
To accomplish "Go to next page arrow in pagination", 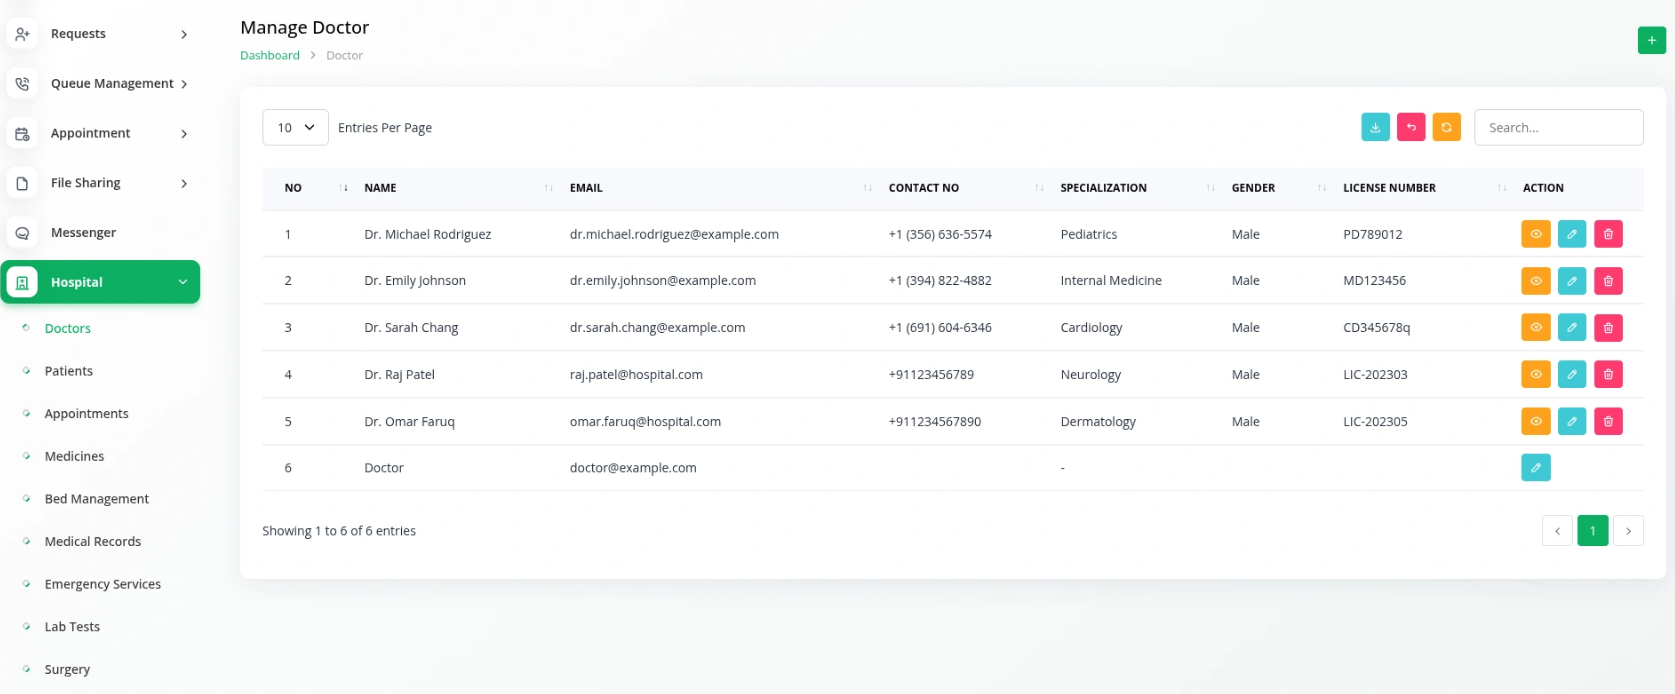I will pyautogui.click(x=1628, y=531).
